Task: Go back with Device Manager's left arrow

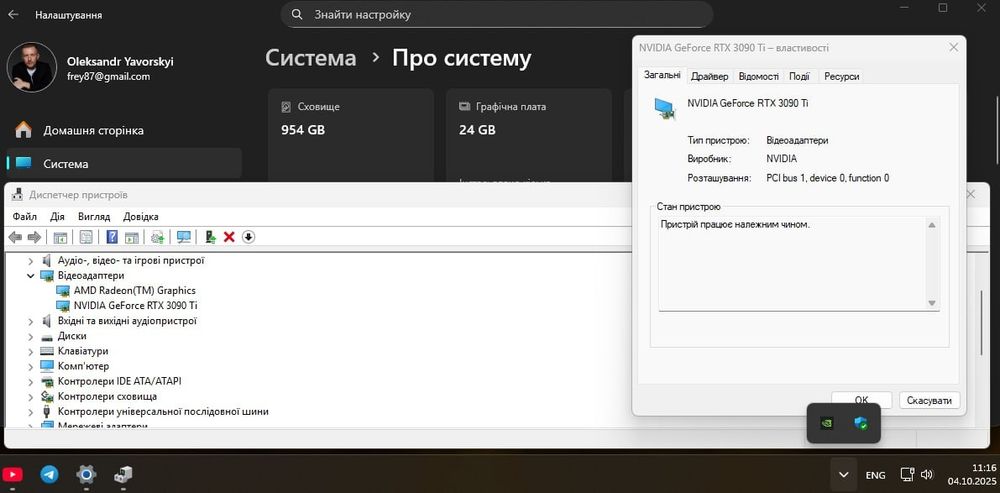Action: (x=15, y=237)
